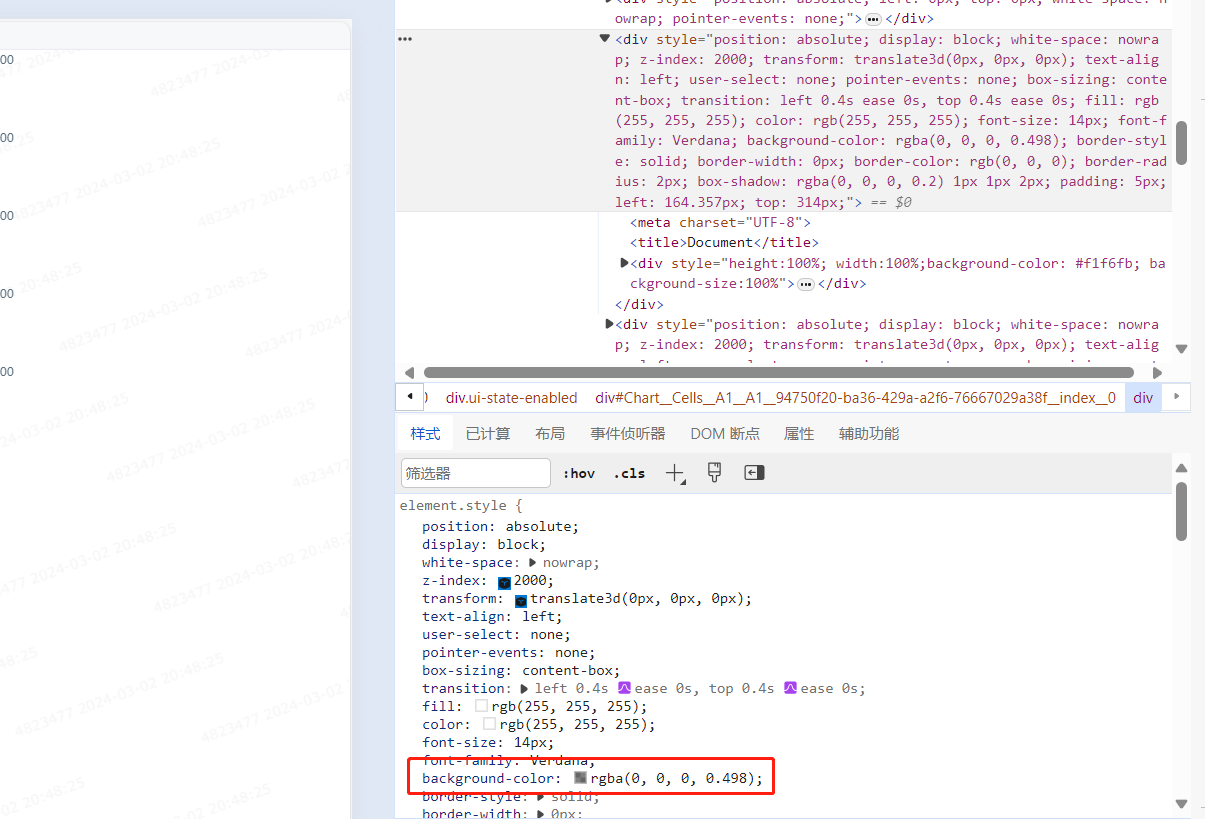Click the new style rule plus icon

pyautogui.click(x=675, y=473)
